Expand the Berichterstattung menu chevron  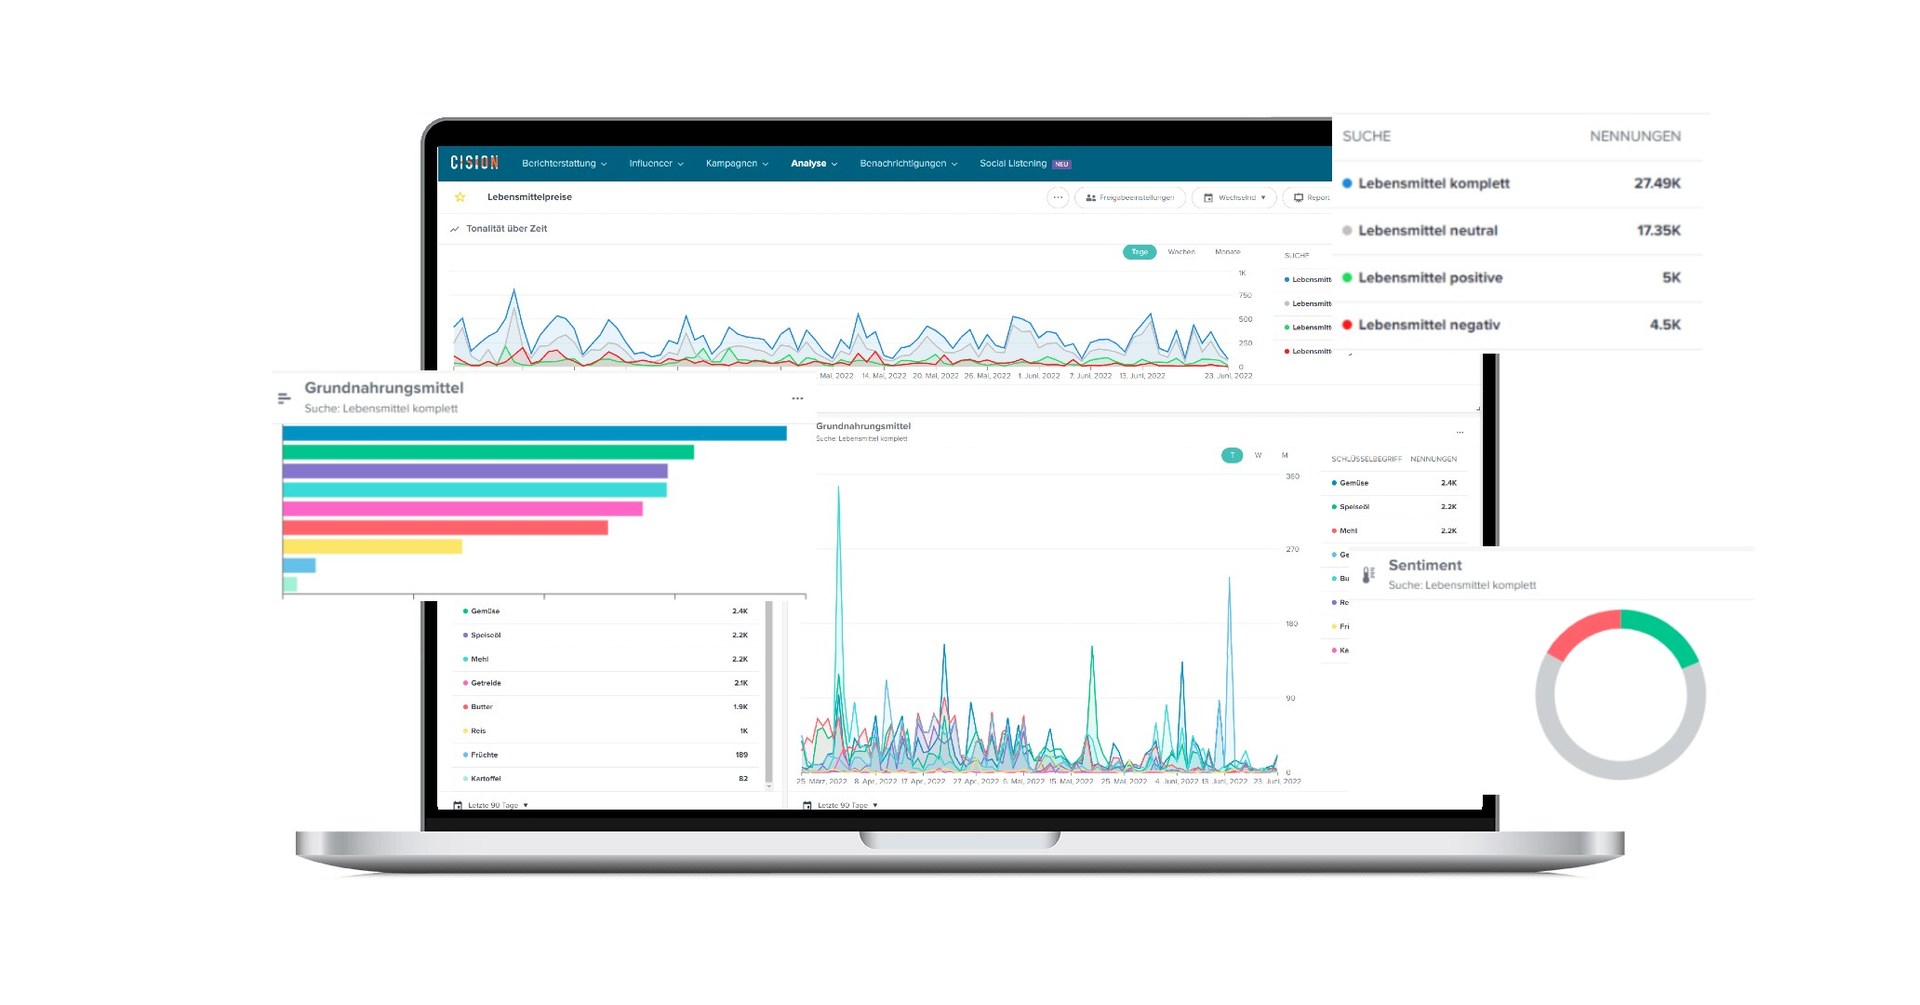click(x=604, y=163)
